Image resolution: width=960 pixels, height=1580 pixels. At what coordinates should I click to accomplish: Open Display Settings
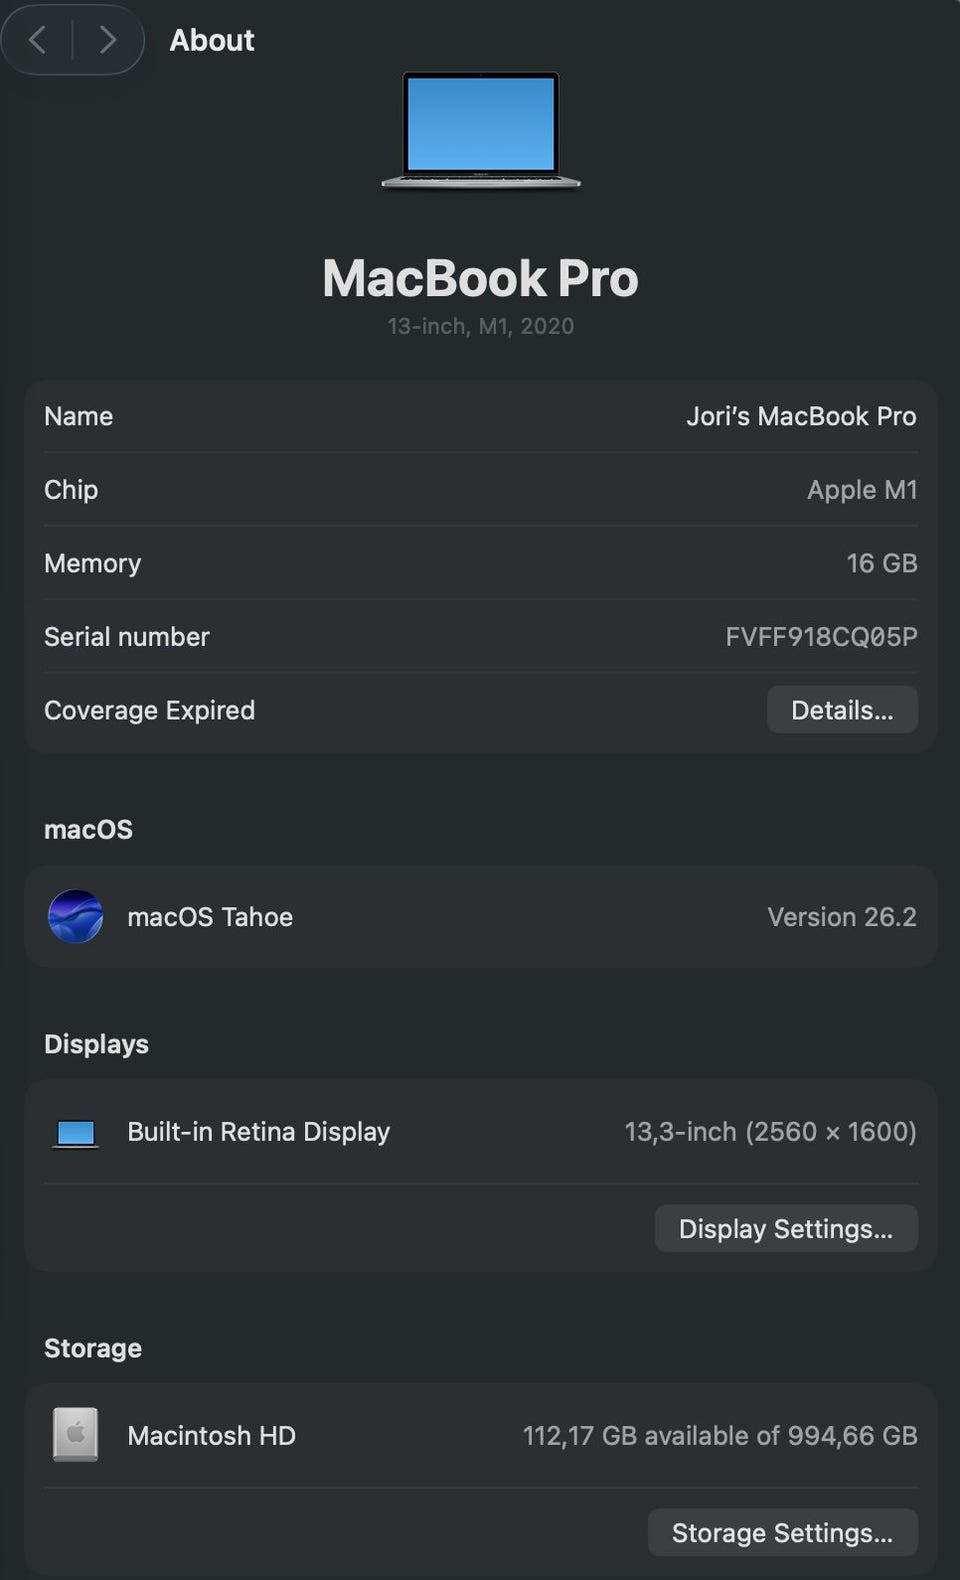(x=786, y=1228)
